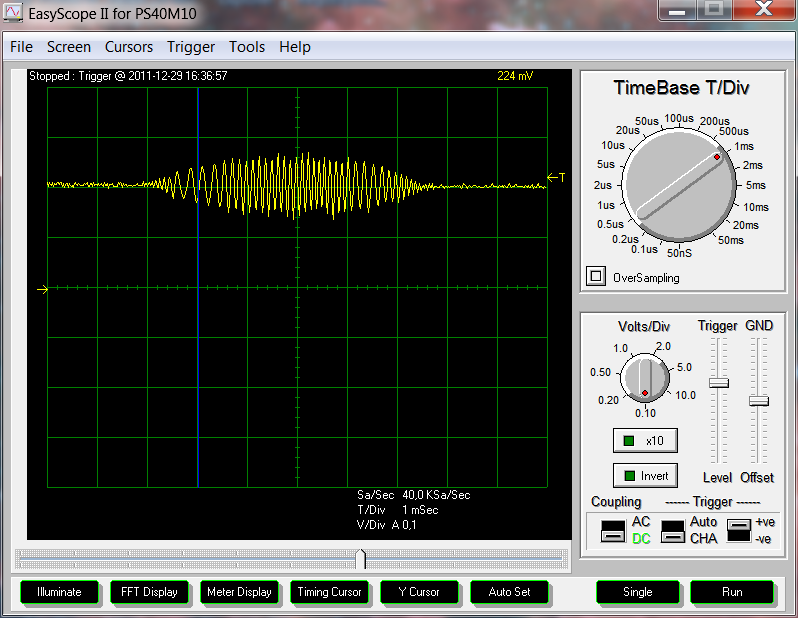
Task: Click the yellow ground arrow marker on left
Action: tap(42, 290)
